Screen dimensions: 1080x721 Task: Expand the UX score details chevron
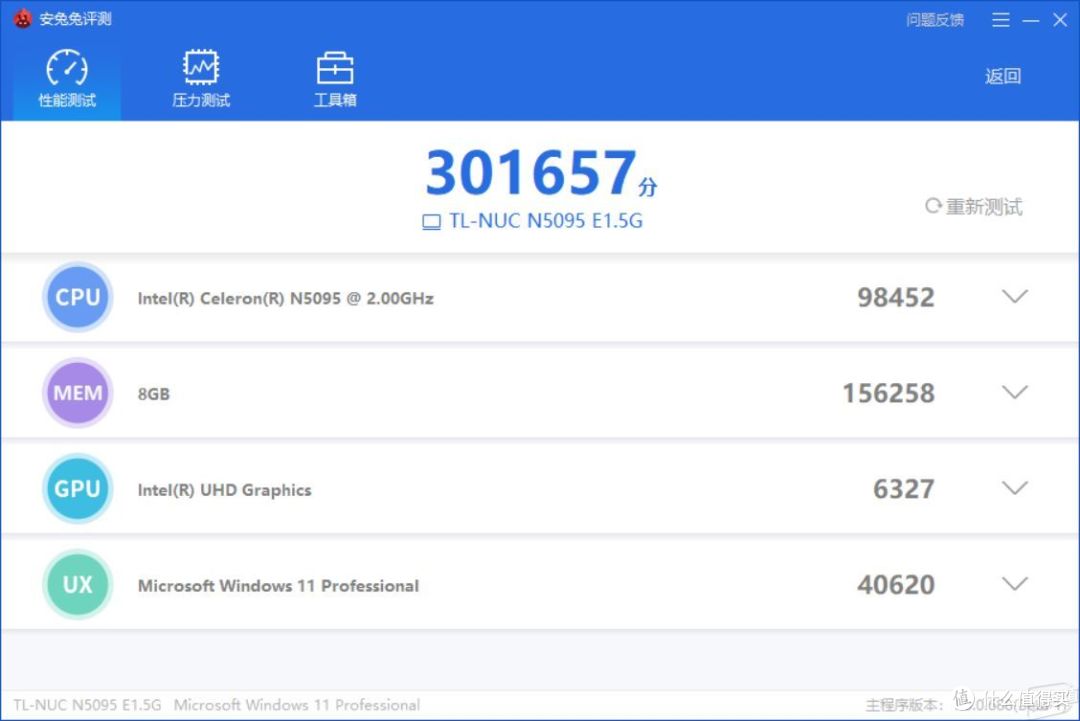pyautogui.click(x=1015, y=584)
